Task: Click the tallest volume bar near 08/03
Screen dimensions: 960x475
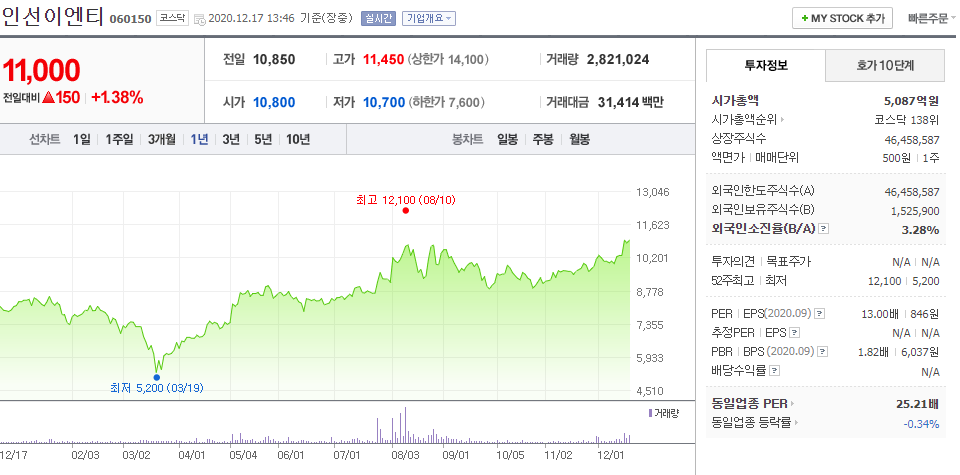Action: [405, 425]
